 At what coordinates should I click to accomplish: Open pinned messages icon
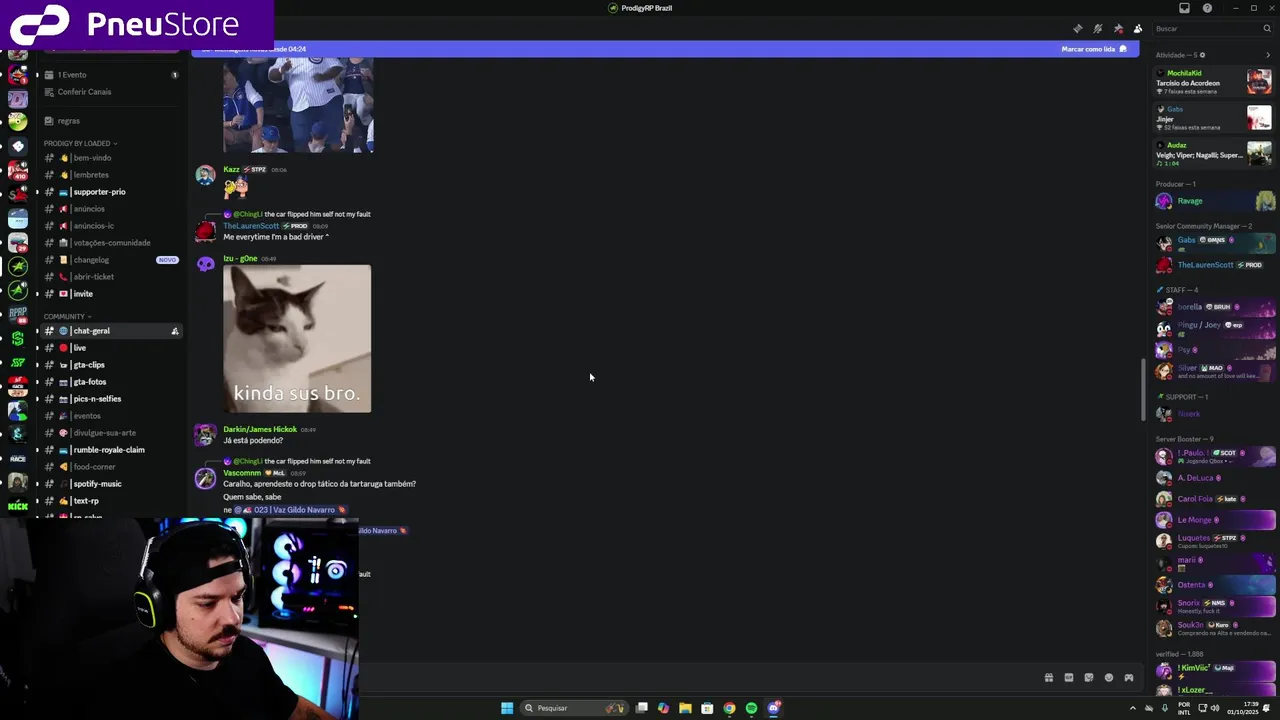tap(1118, 29)
